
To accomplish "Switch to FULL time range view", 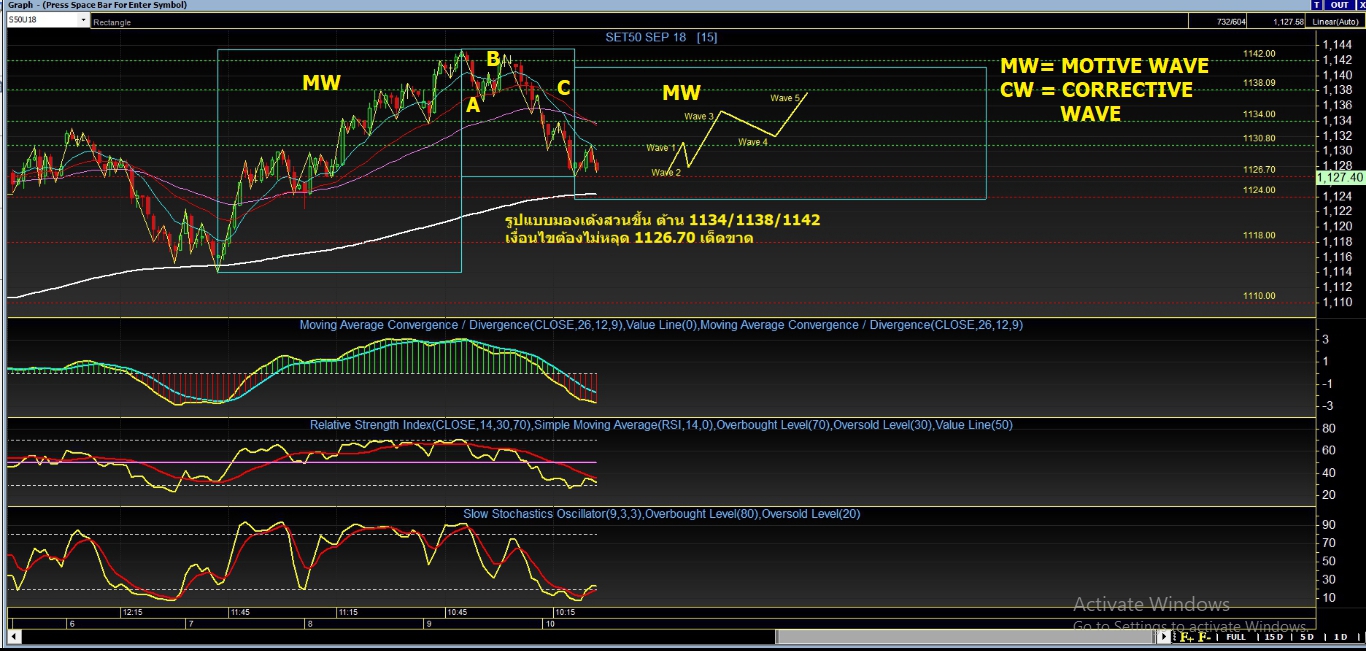I will point(1236,637).
